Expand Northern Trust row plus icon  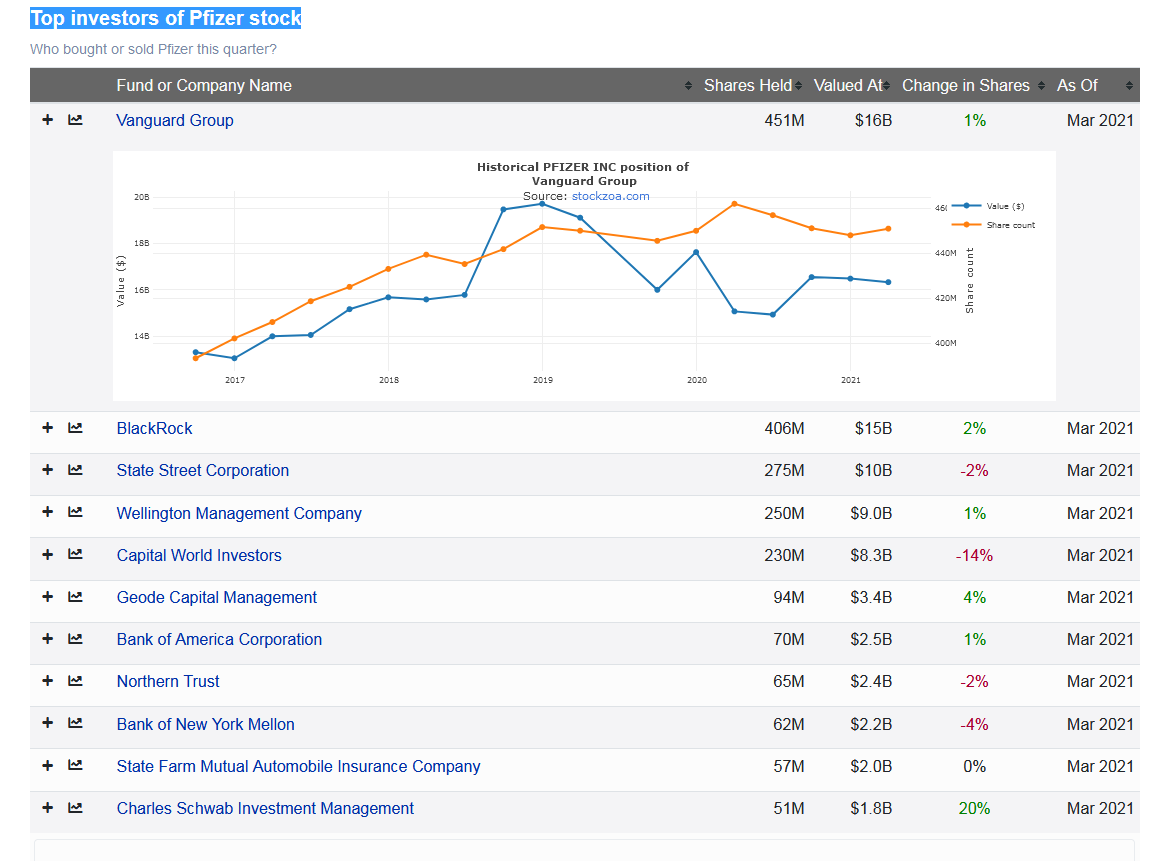point(47,680)
